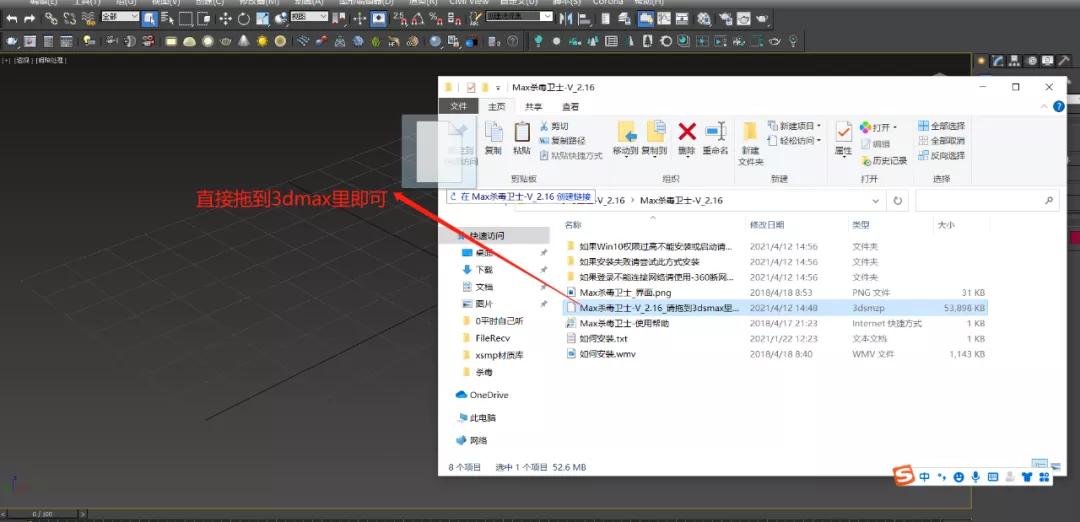1080x522 pixels.
Task: Click 全部选择 in the select group
Action: pos(942,126)
